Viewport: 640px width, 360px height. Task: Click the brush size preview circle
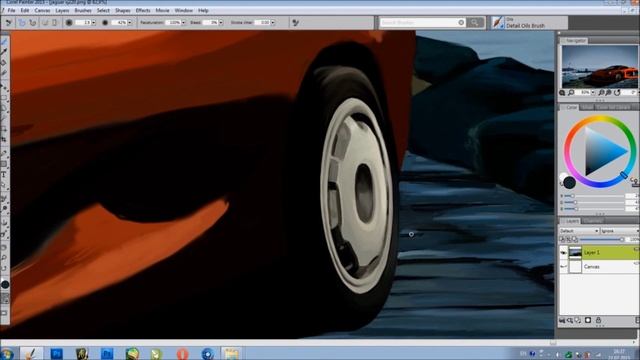(x=69, y=22)
